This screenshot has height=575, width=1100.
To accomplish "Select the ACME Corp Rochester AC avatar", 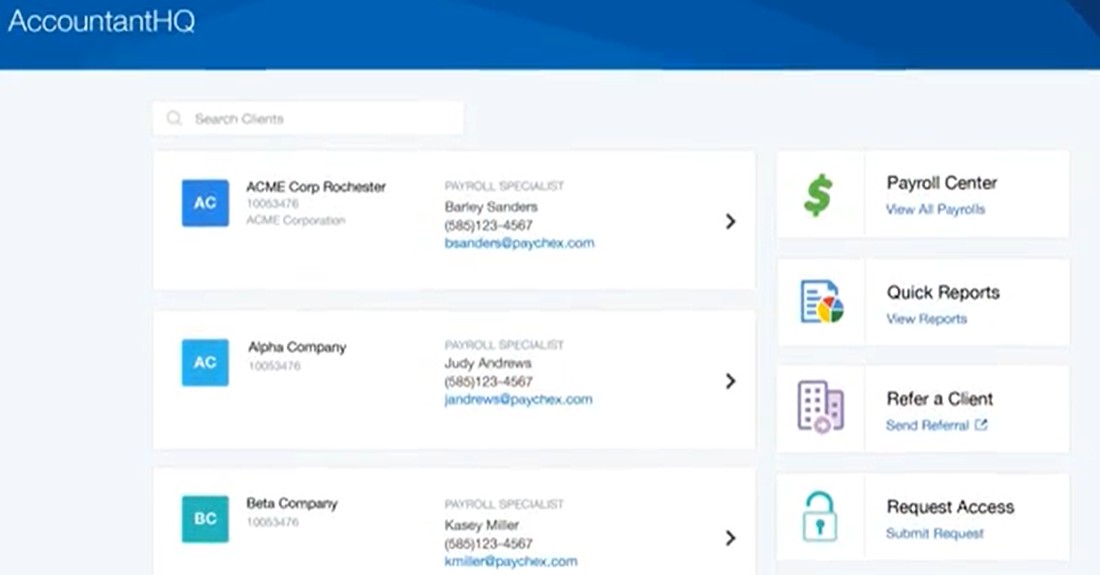I will [205, 203].
